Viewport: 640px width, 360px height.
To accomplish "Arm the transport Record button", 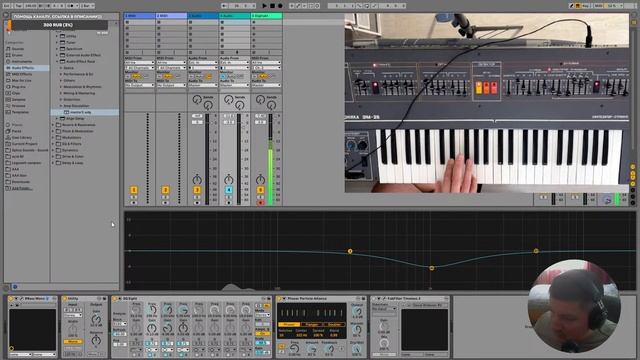I will point(280,6).
